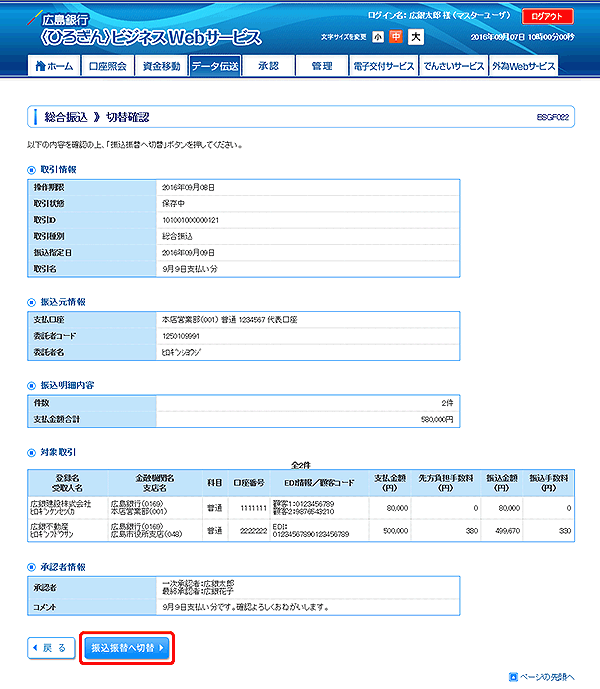The width and height of the screenshot is (600, 689).
Task: Click the total amount 580,000円
Action: tap(437, 420)
